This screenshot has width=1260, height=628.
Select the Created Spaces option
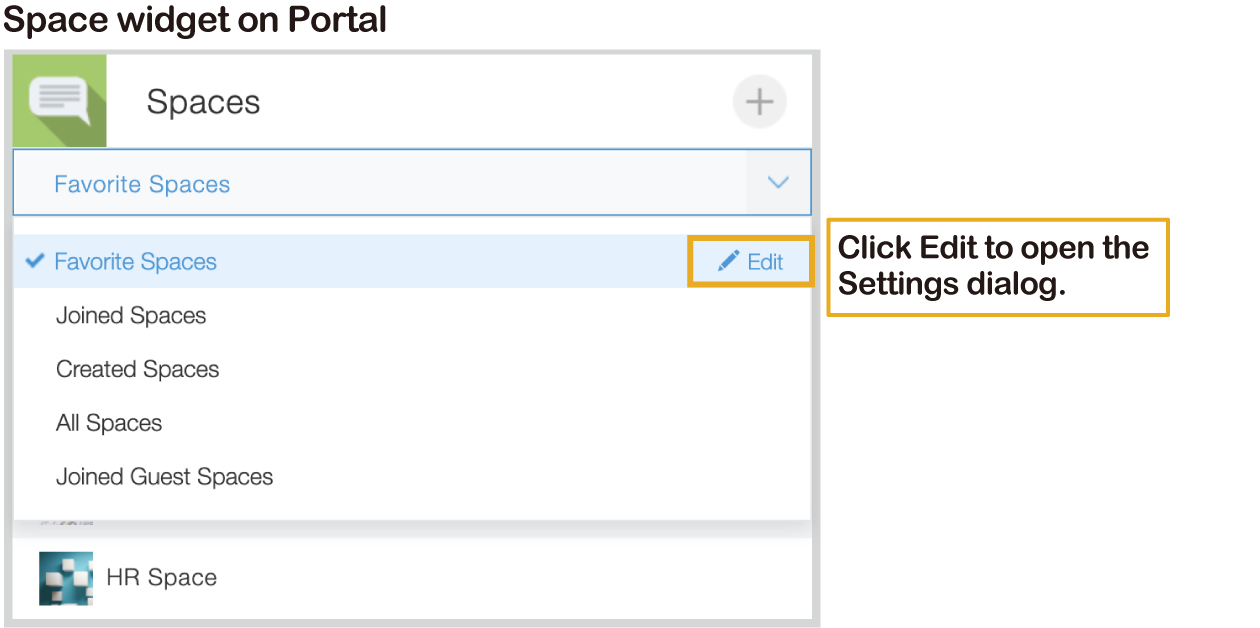138,370
